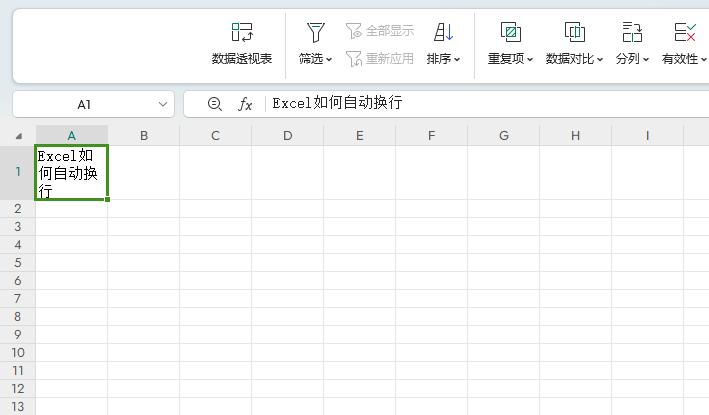Viewport: 709px width, 415px height.
Task: Click the 排序 sort A-Z icon
Action: 443,32
